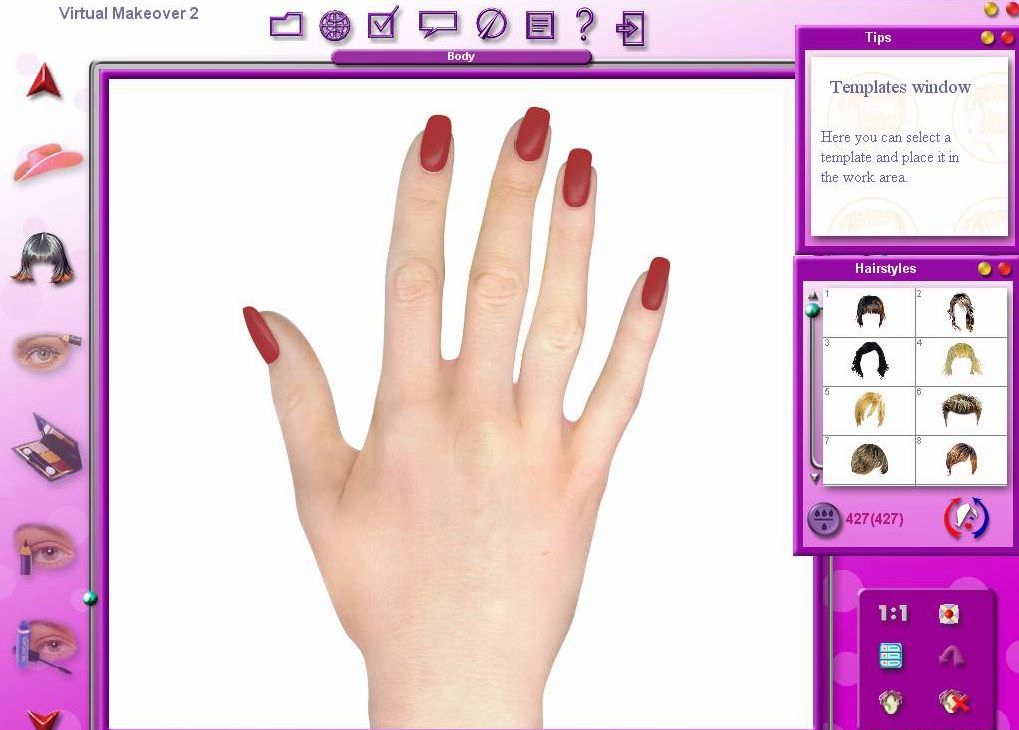Click the yellow button at top-right corner

[991, 8]
